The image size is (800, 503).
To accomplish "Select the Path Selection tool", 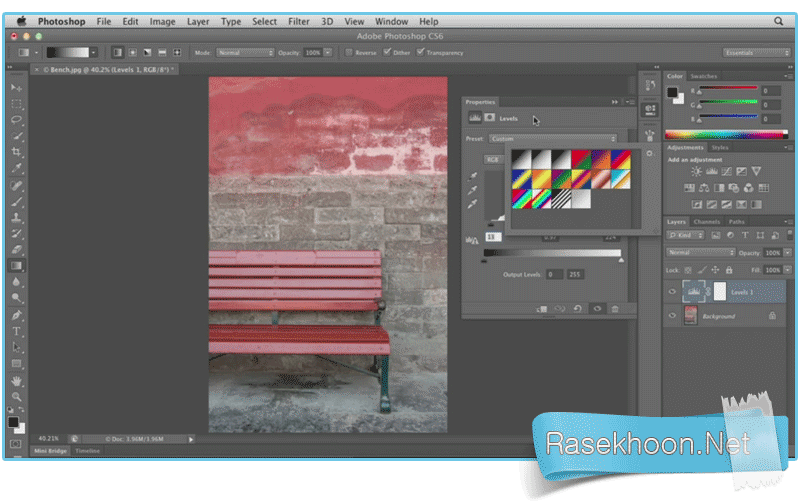I will pos(16,347).
